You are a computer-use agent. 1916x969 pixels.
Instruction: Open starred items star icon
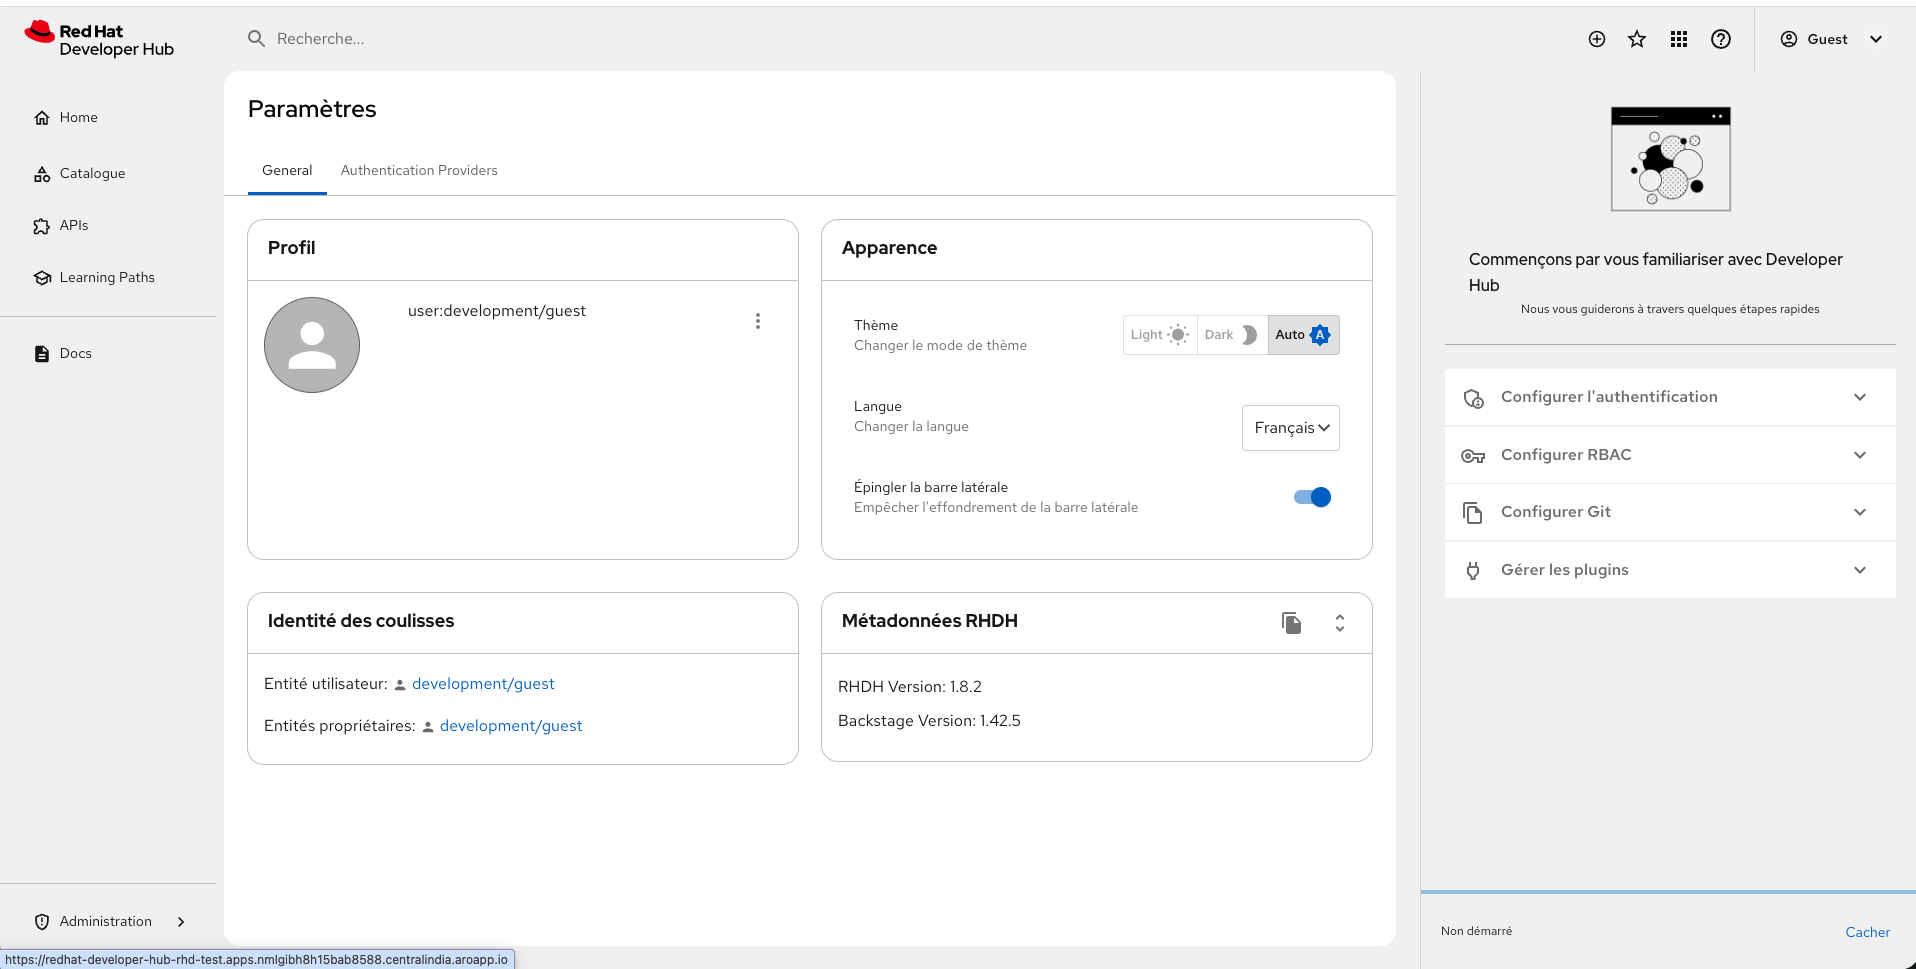click(1637, 39)
